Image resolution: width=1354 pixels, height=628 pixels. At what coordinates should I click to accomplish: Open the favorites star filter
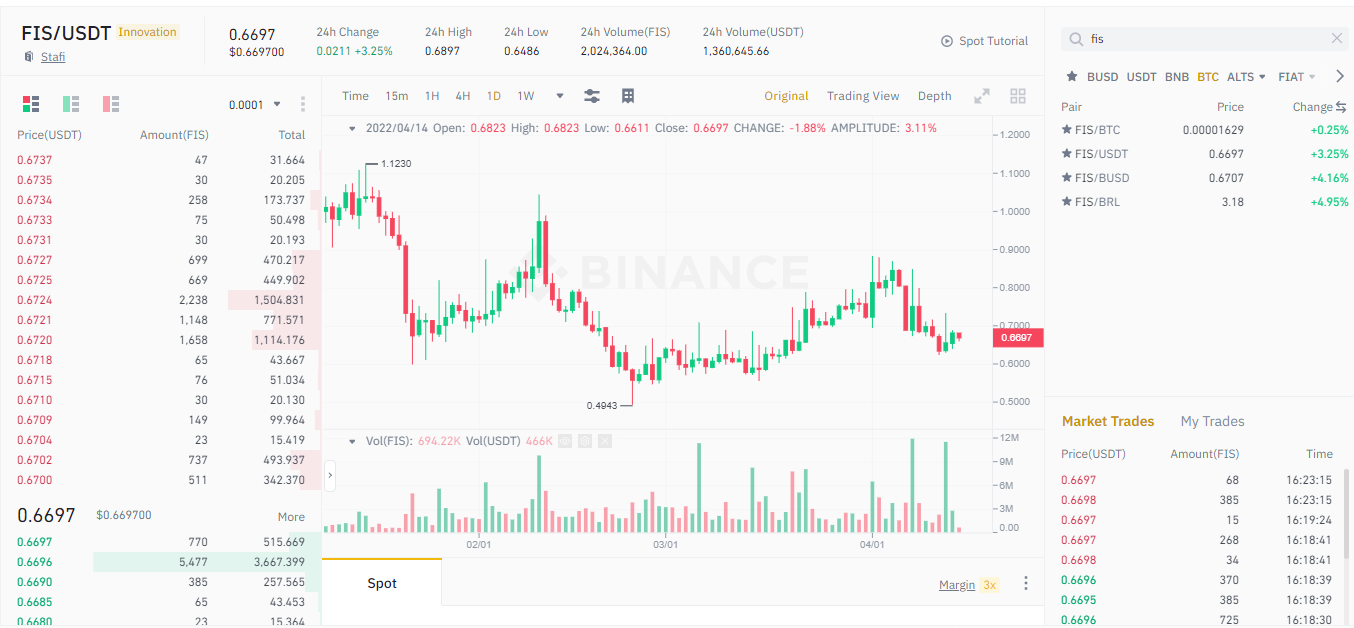(1072, 76)
